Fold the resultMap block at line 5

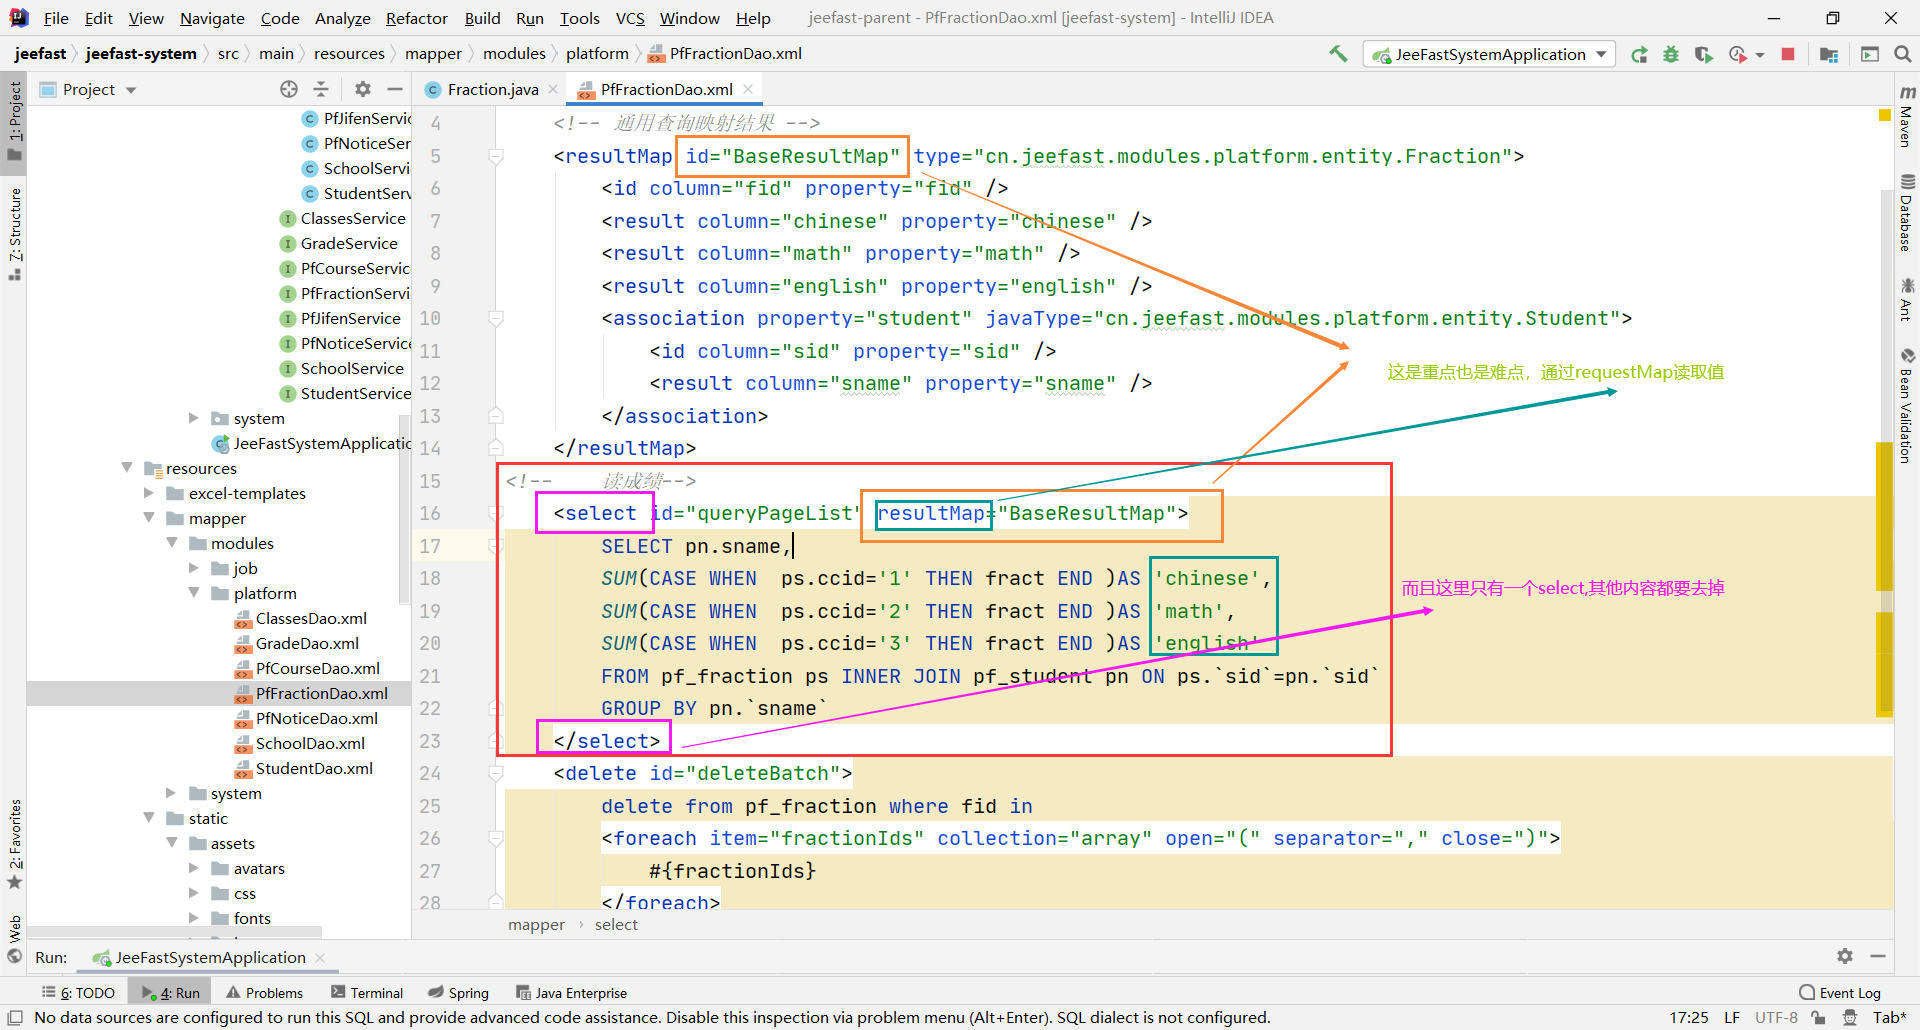[495, 156]
